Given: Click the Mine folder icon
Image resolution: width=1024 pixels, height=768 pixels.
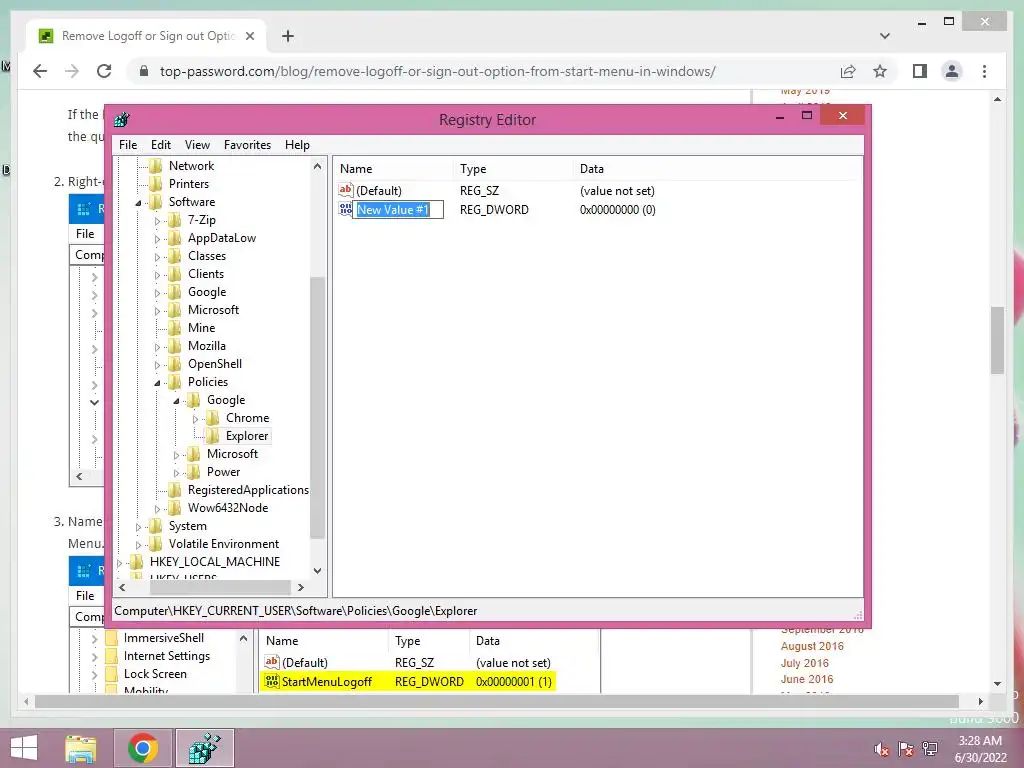Looking at the screenshot, I should [x=175, y=328].
